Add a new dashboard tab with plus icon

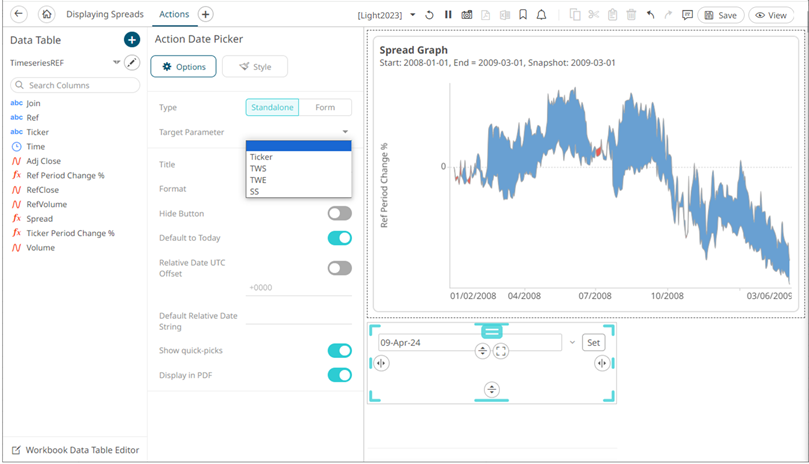pos(205,15)
